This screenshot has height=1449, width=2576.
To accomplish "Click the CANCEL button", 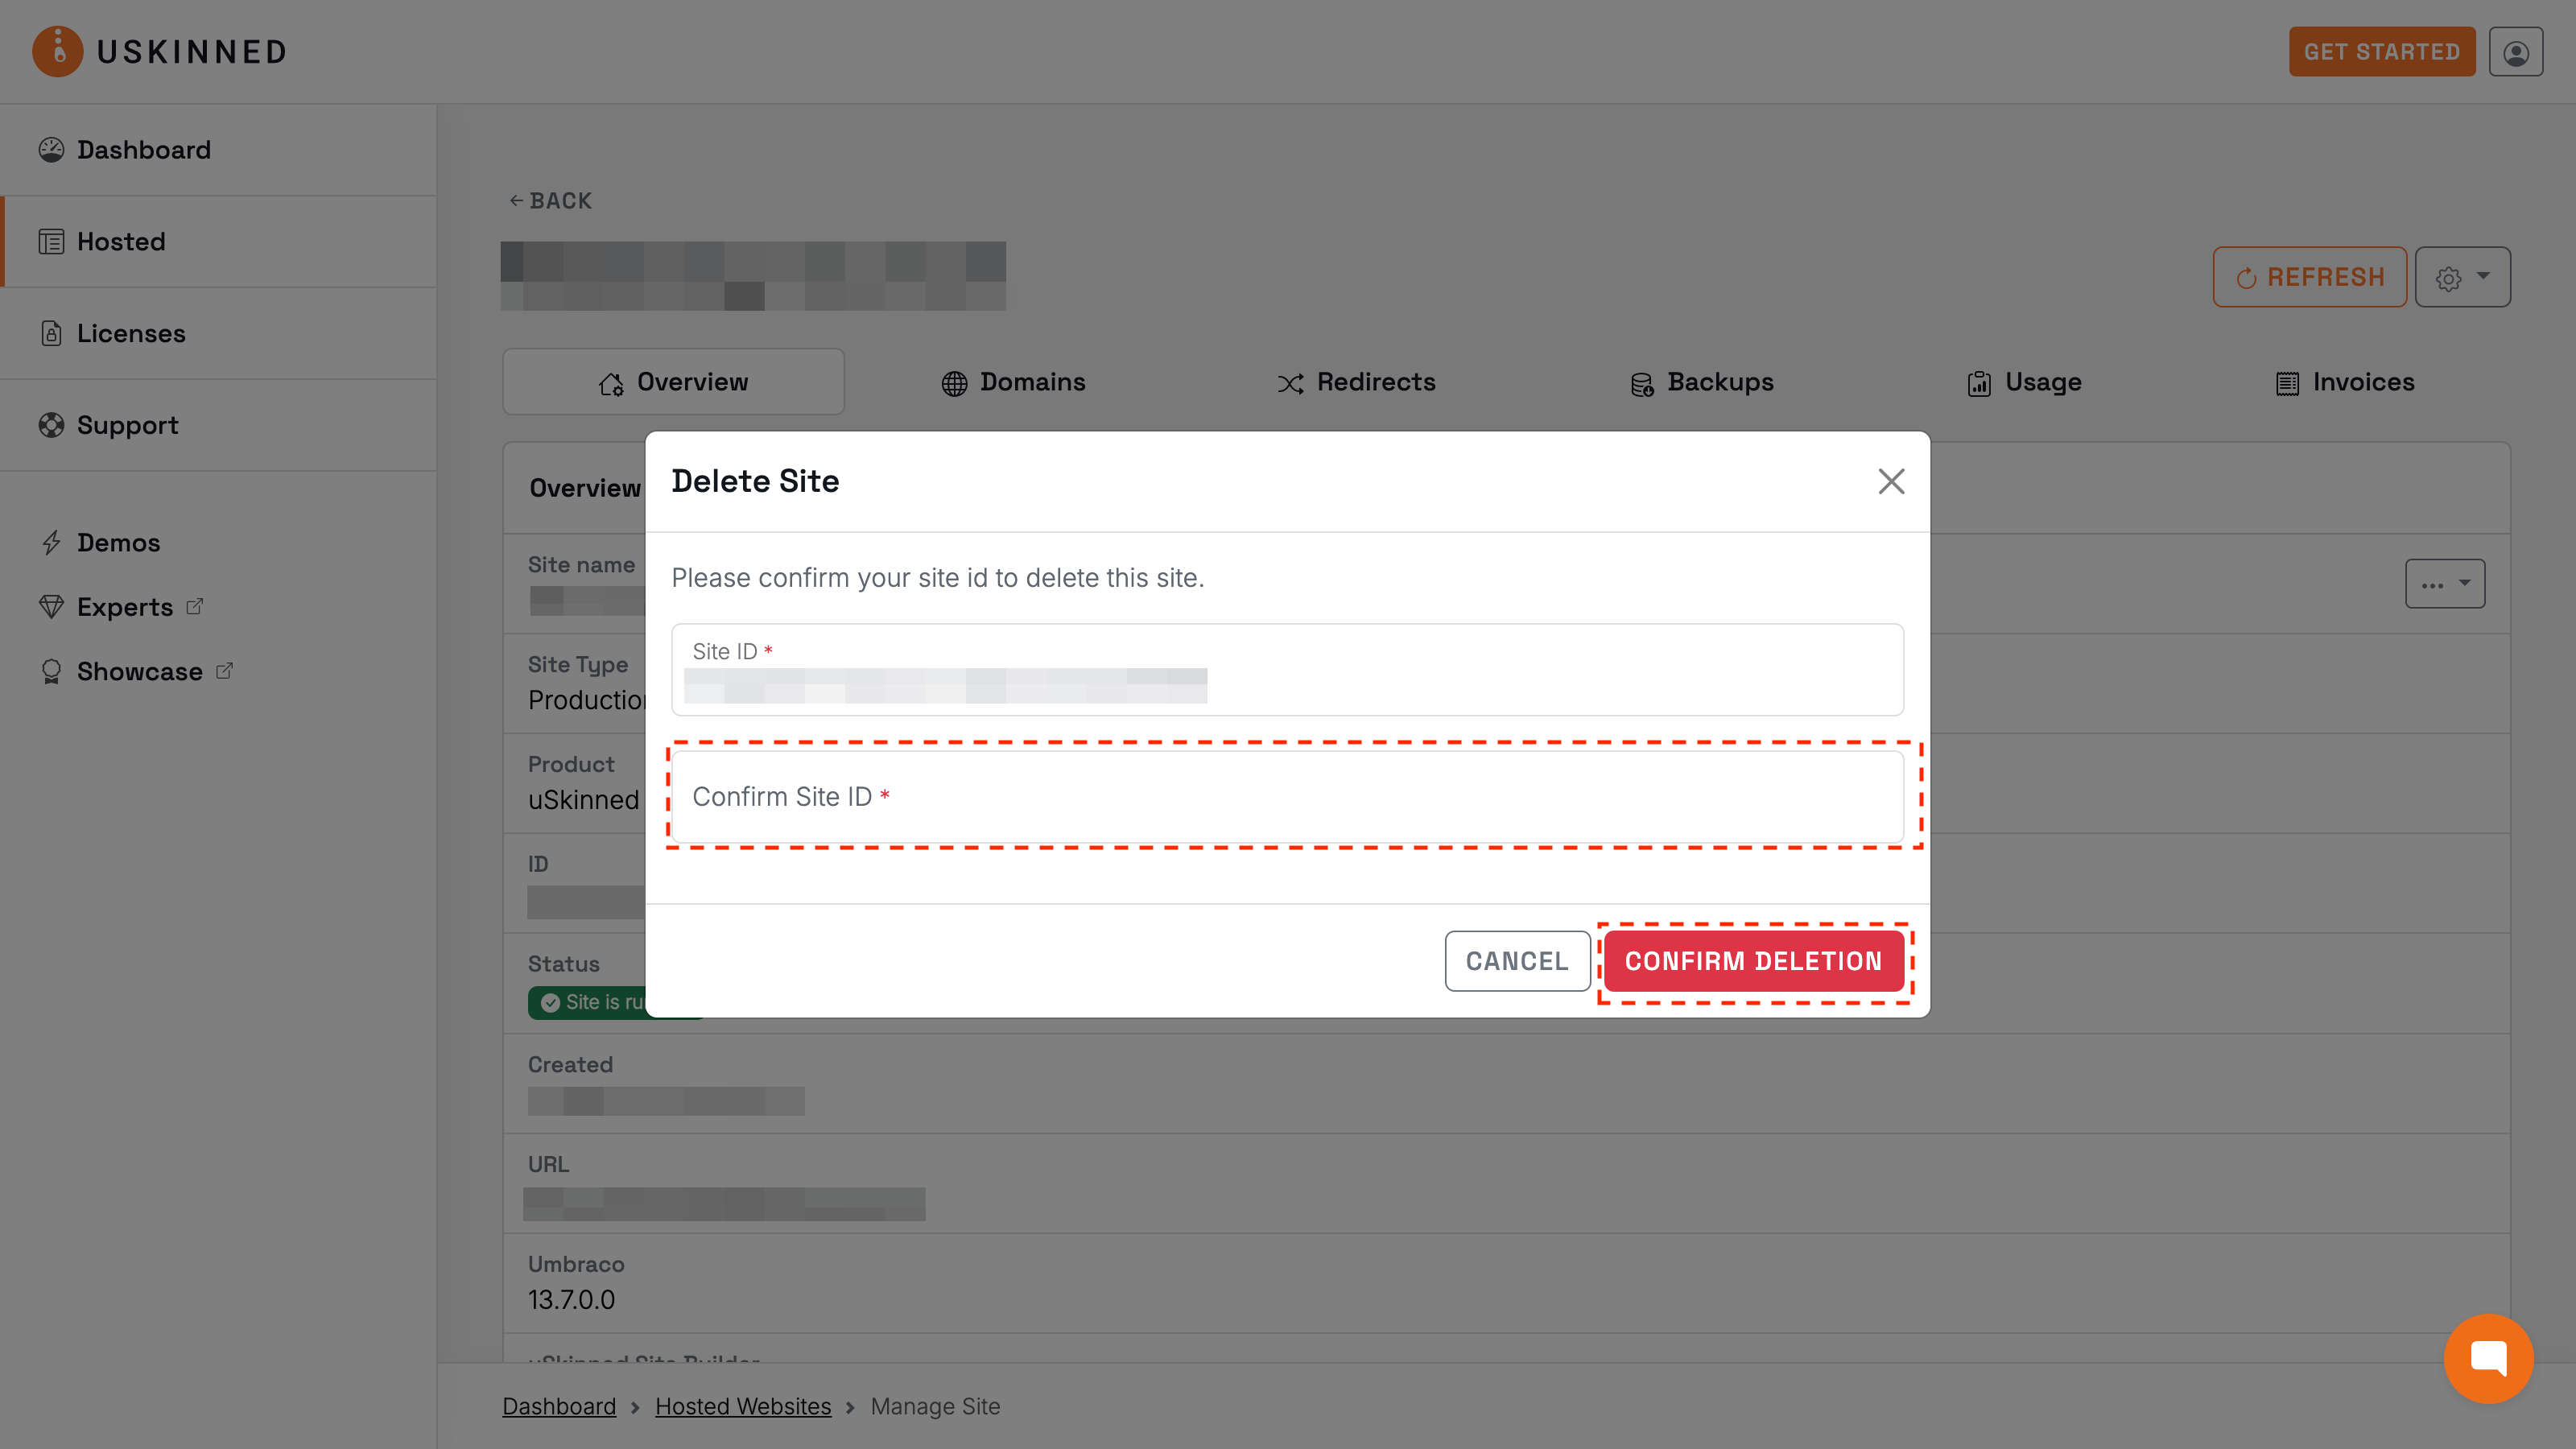I will [1517, 961].
